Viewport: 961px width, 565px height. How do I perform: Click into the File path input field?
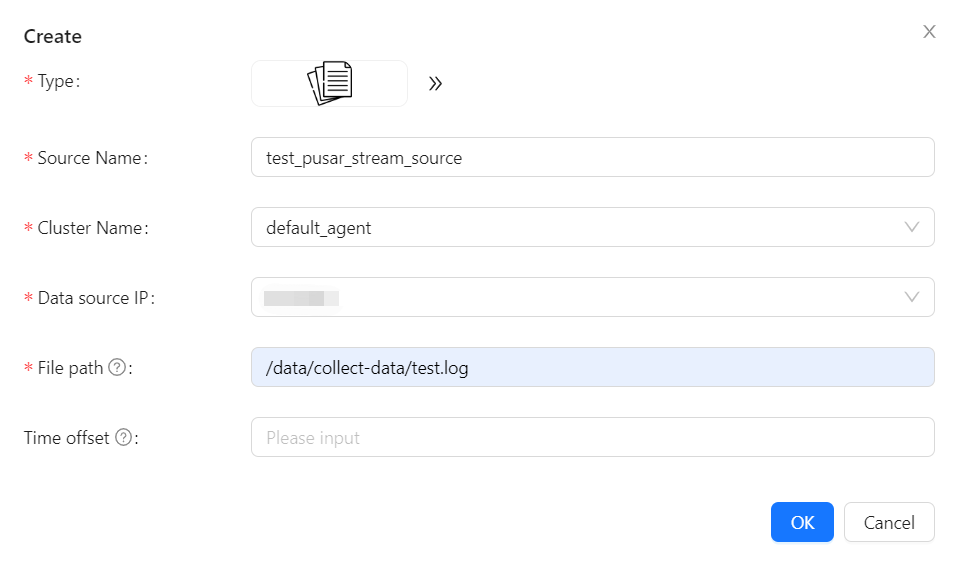(592, 367)
